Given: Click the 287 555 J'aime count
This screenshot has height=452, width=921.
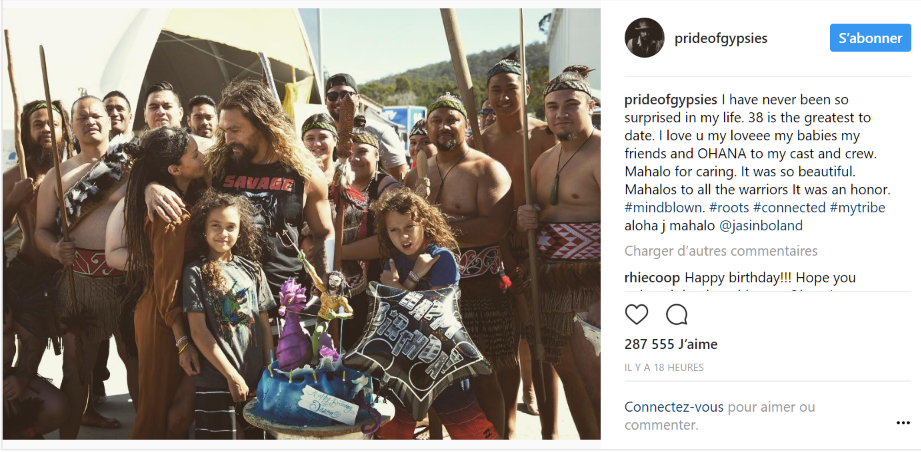Looking at the screenshot, I should pos(671,344).
